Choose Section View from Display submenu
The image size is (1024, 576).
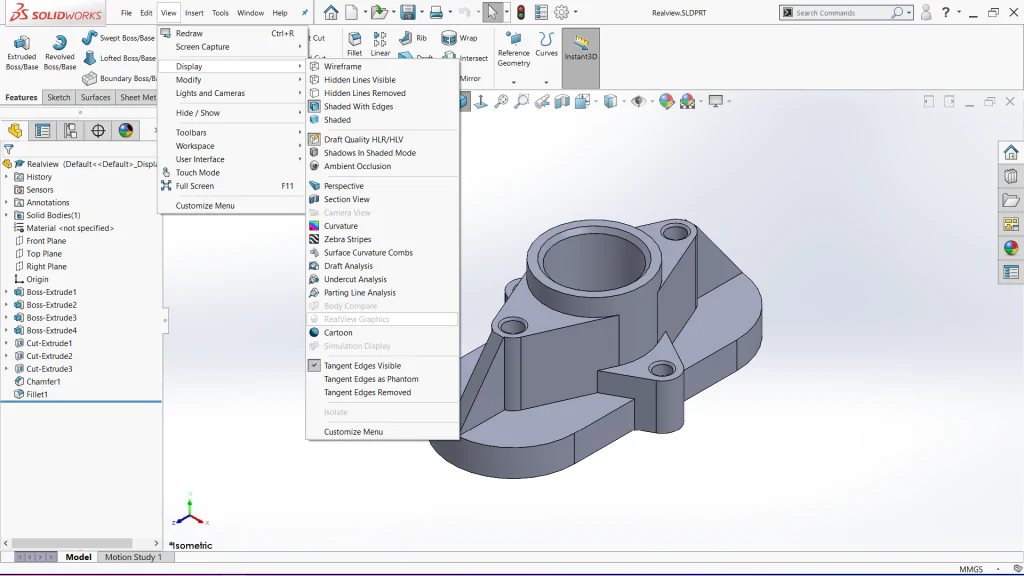tap(347, 199)
